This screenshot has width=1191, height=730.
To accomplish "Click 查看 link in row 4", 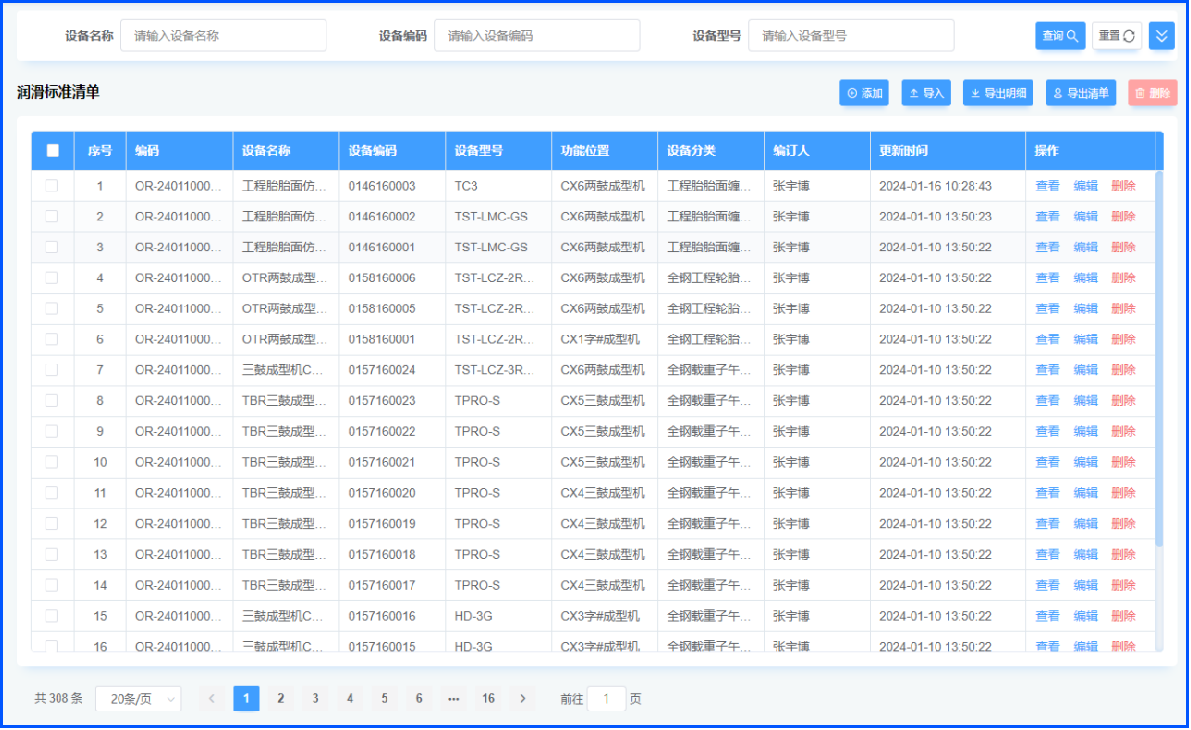I will click(x=1047, y=278).
